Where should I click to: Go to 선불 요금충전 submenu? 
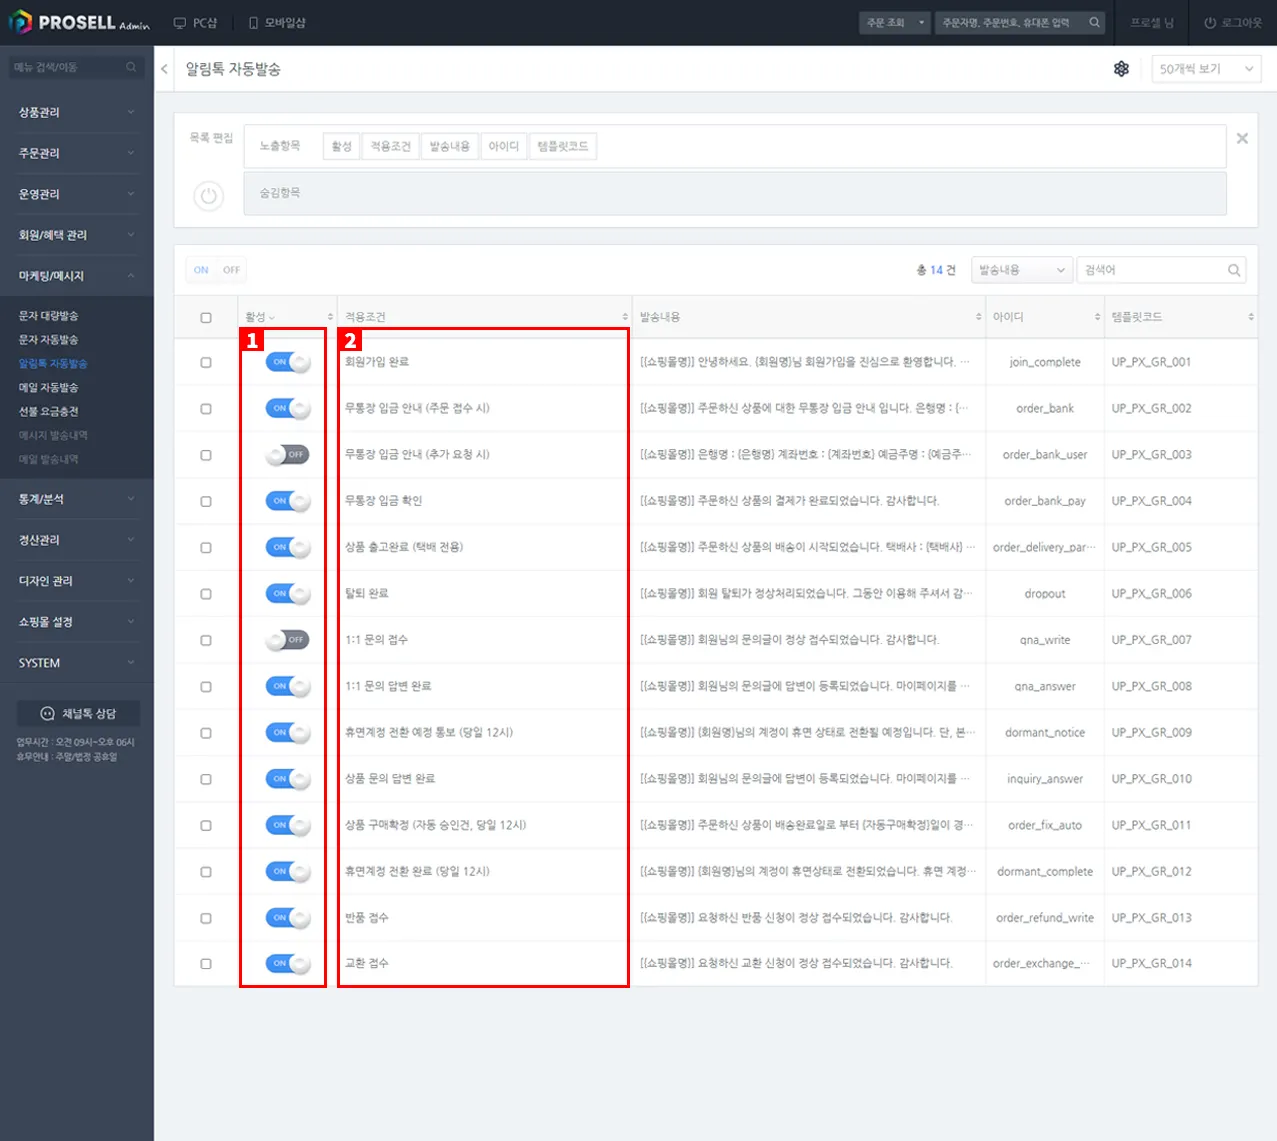click(48, 412)
